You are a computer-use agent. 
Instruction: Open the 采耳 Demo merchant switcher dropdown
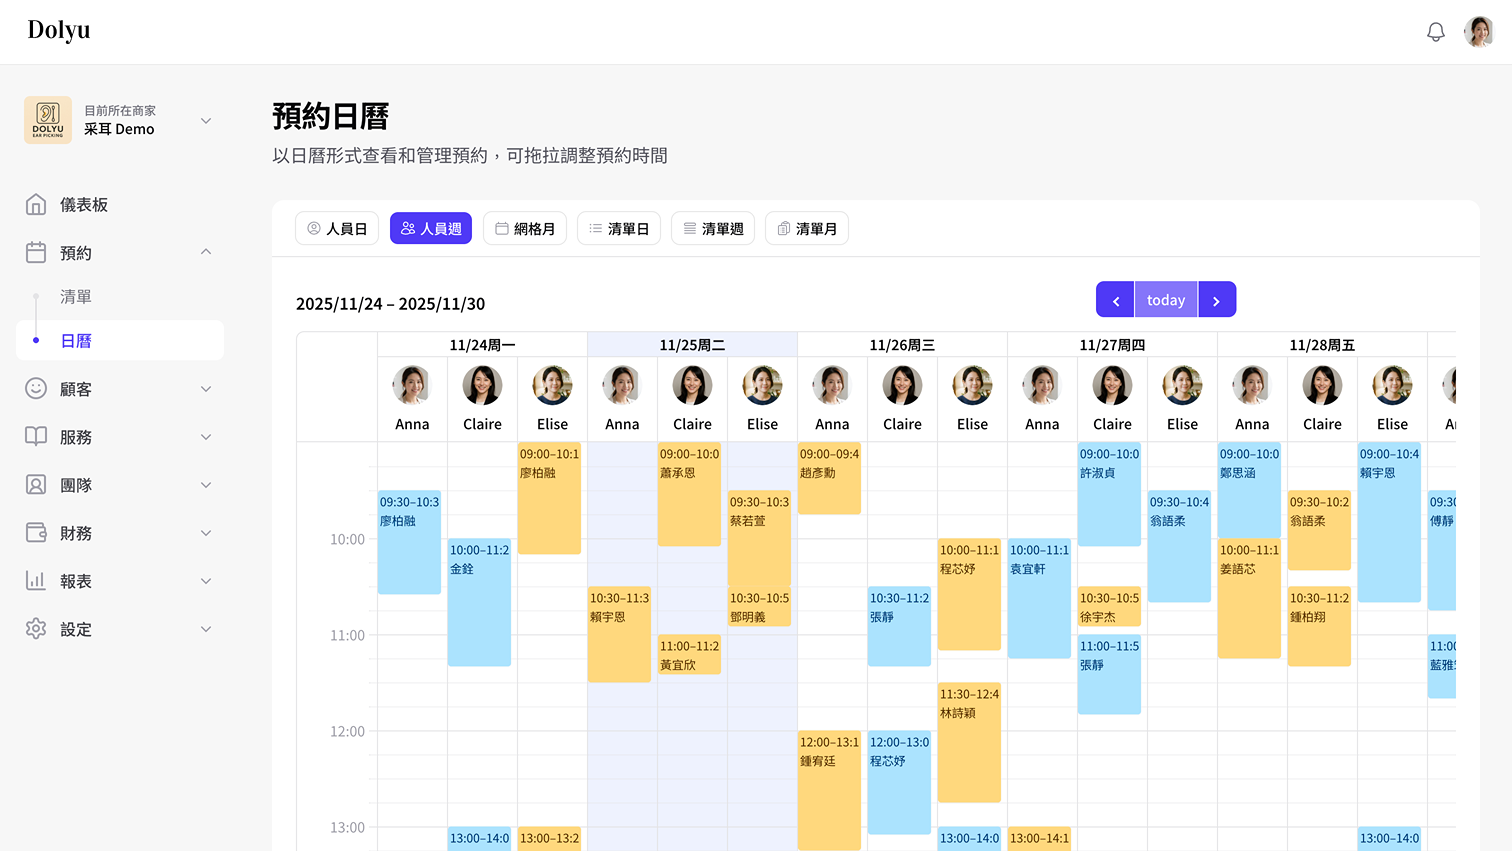tap(206, 121)
